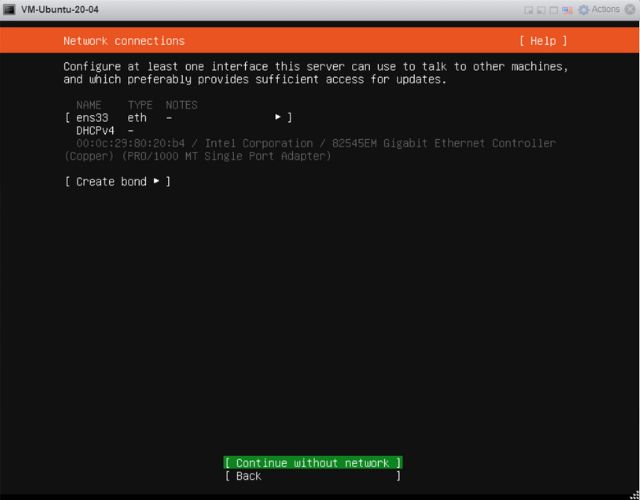Click the VM-Ubuntu-20-04 window title
Image resolution: width=640 pixels, height=500 pixels.
(60, 9)
